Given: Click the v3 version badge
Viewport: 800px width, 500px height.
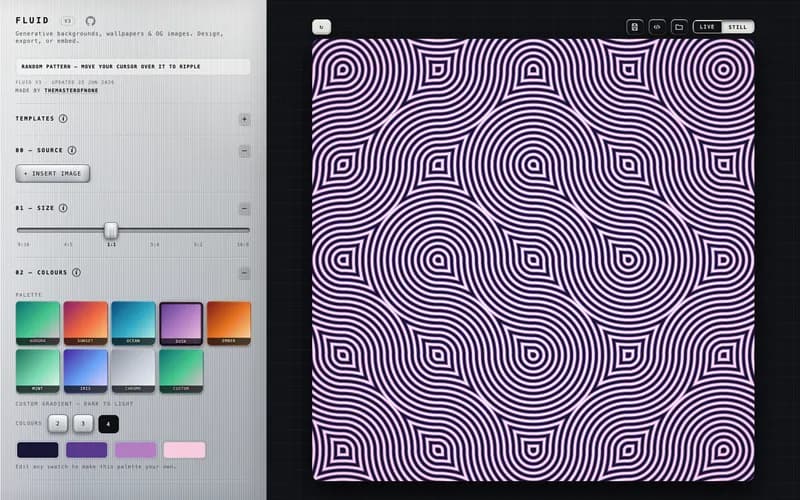Looking at the screenshot, I should 67,21.
